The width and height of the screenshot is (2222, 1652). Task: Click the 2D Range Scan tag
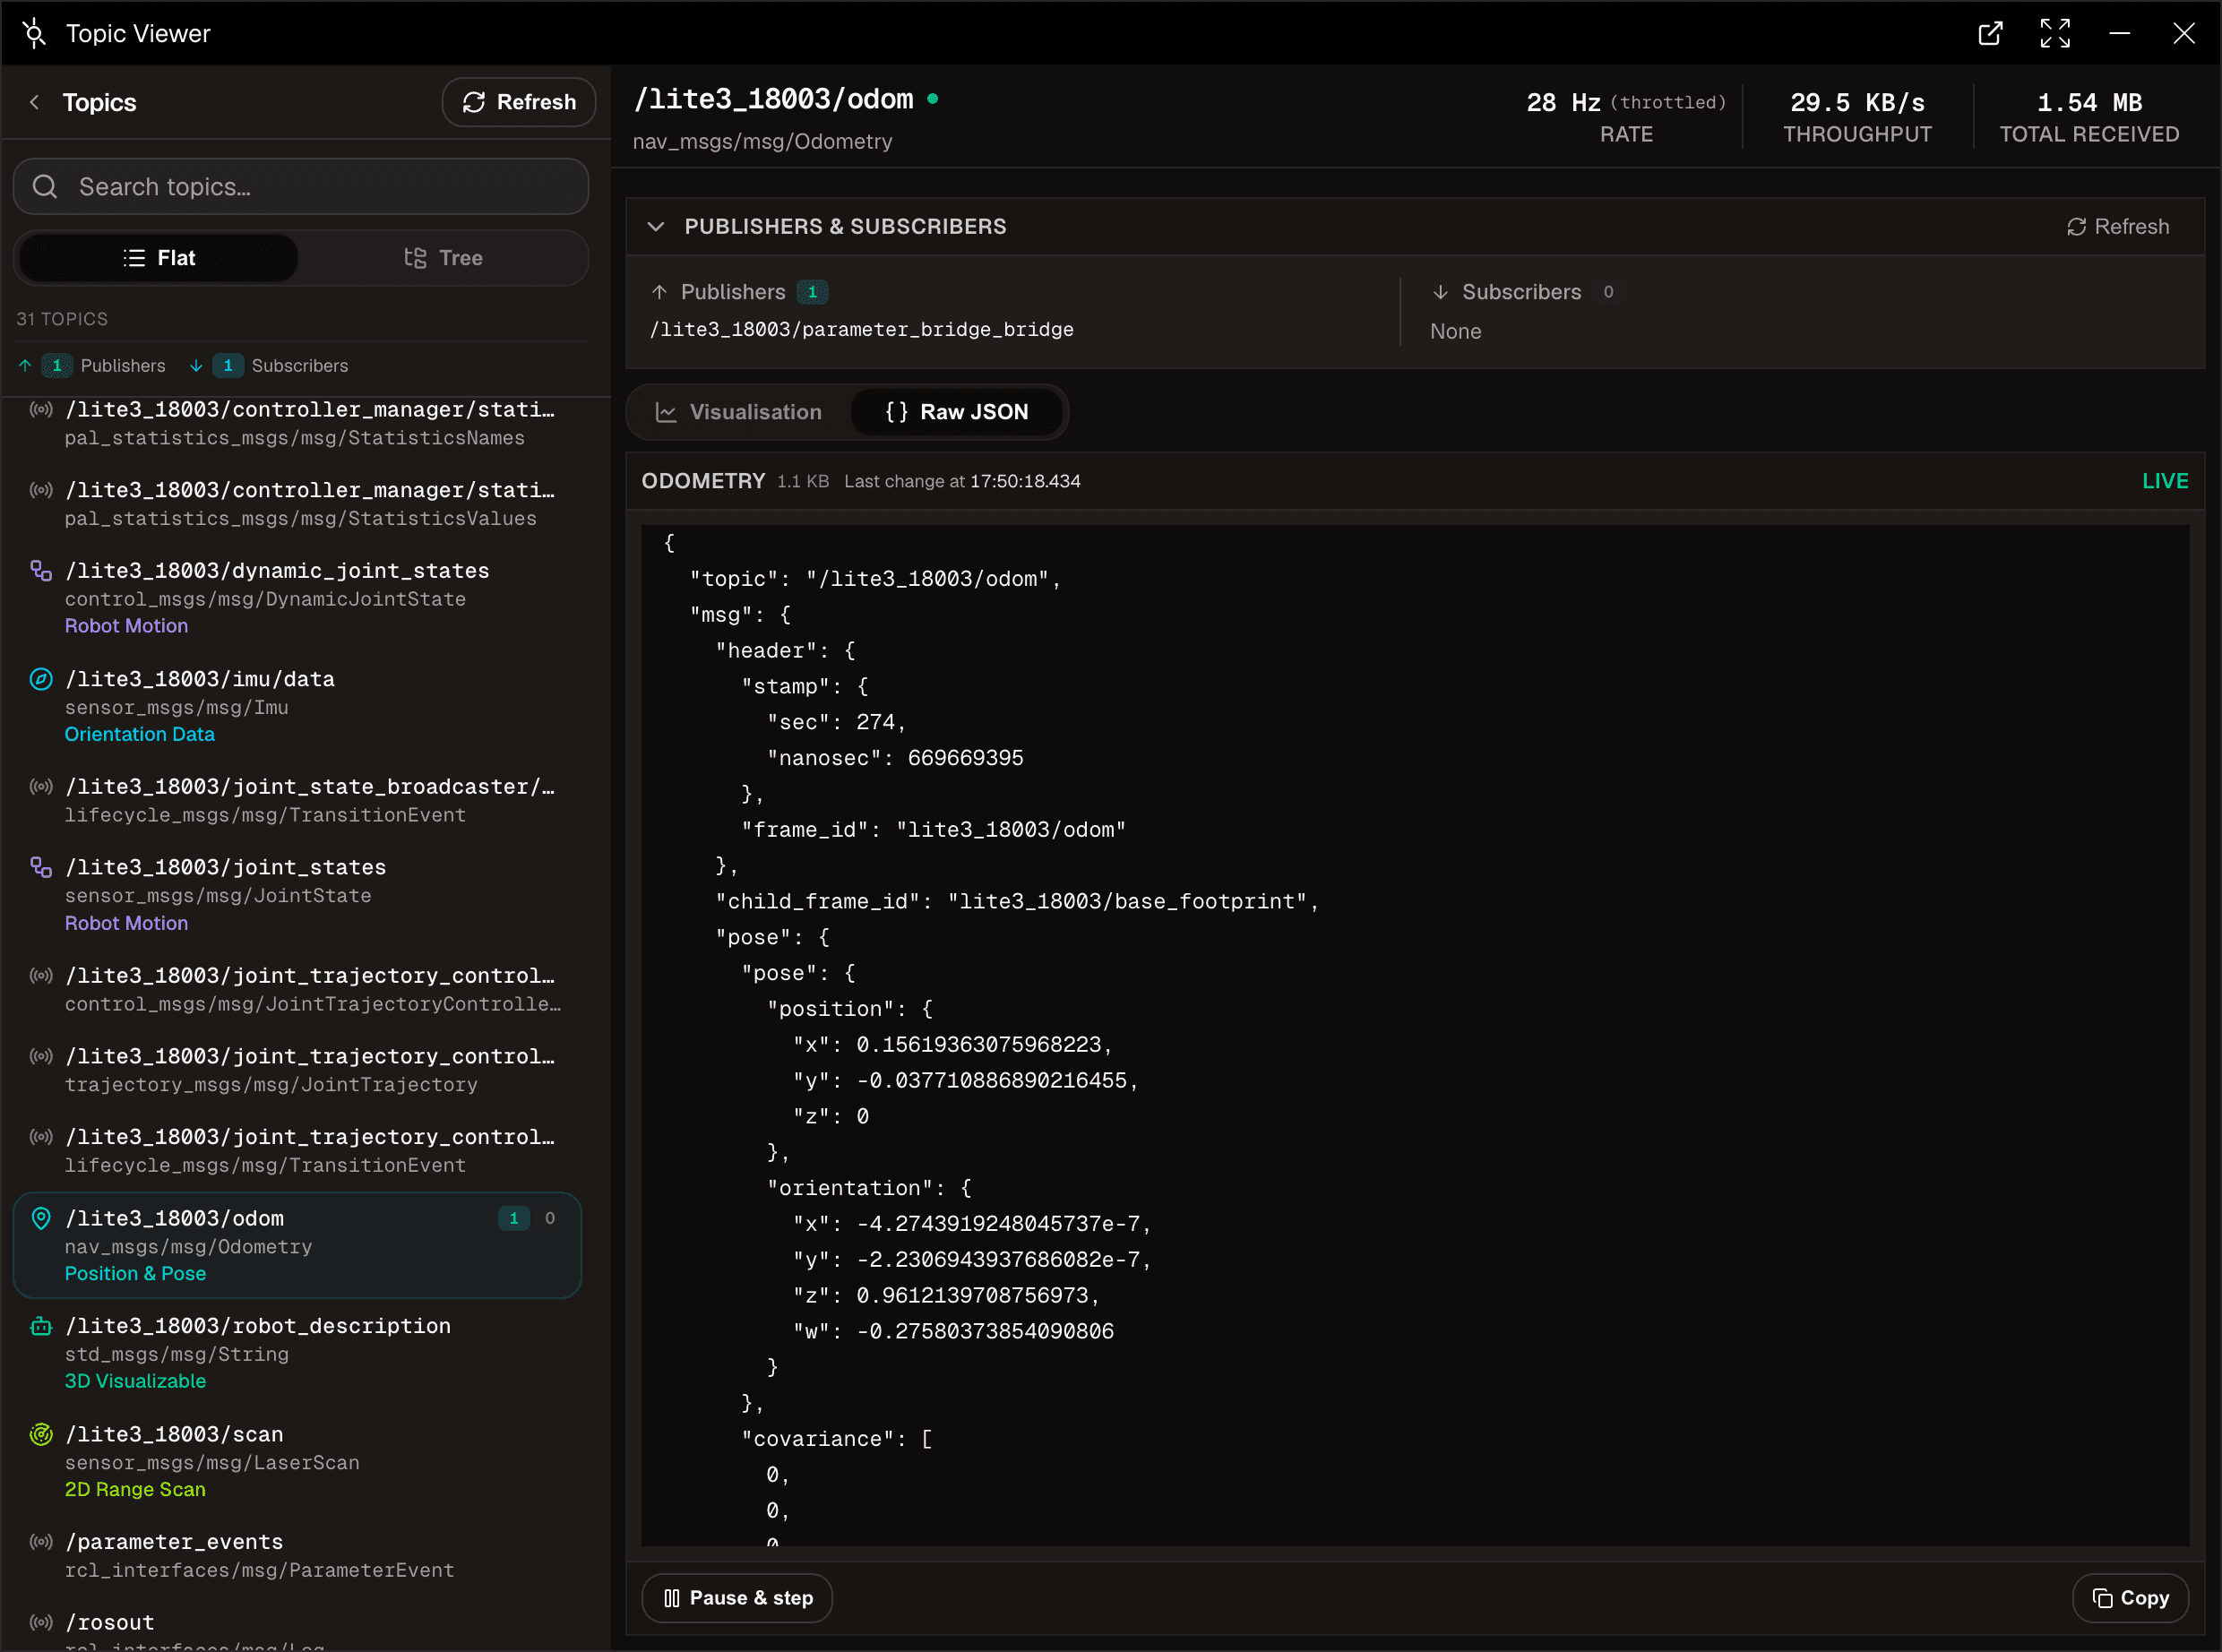tap(135, 1490)
